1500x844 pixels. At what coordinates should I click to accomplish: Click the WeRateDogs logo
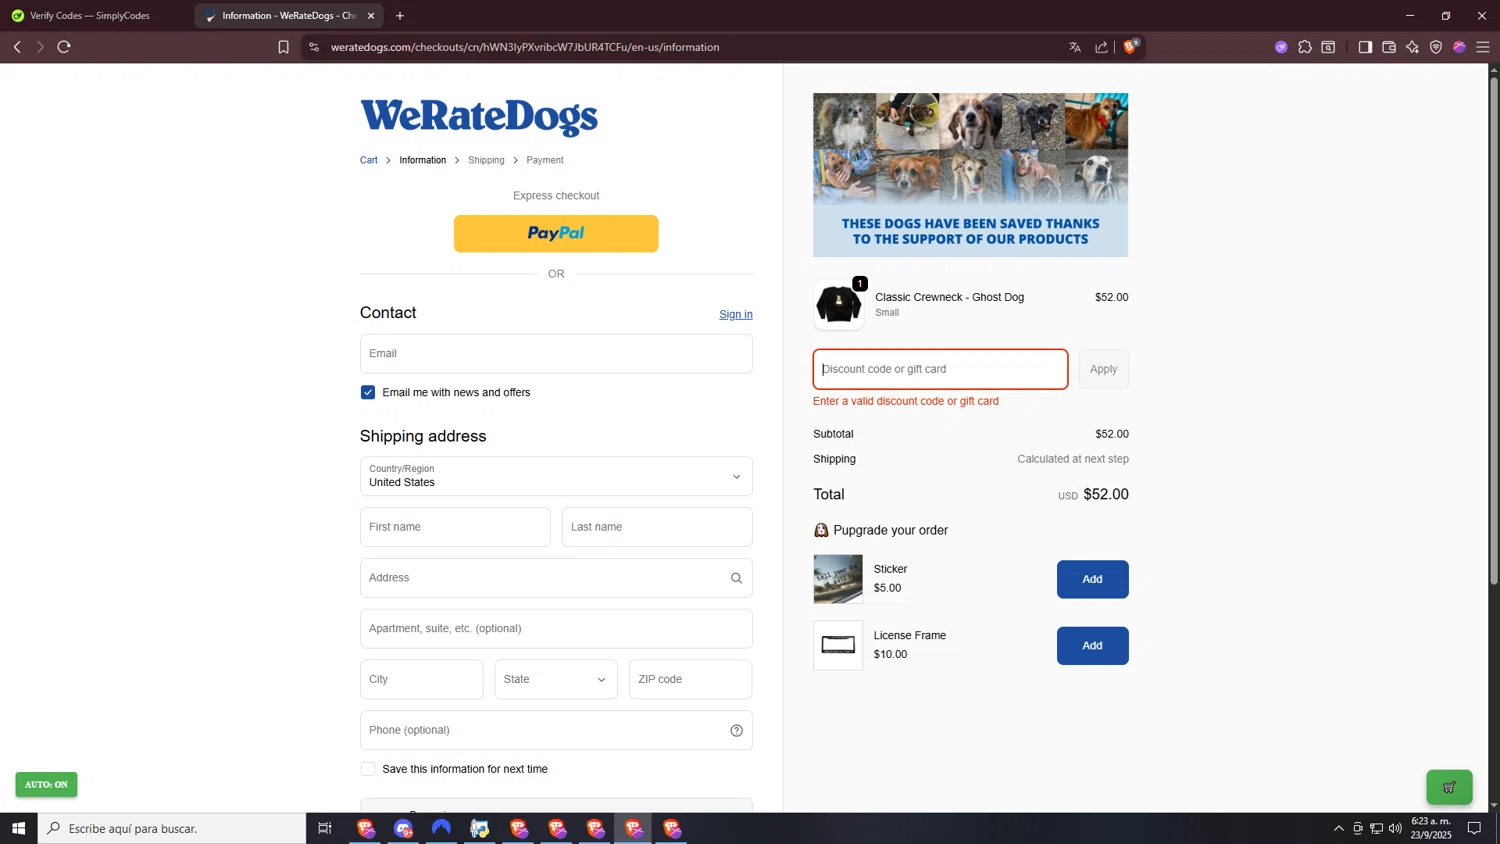(479, 117)
